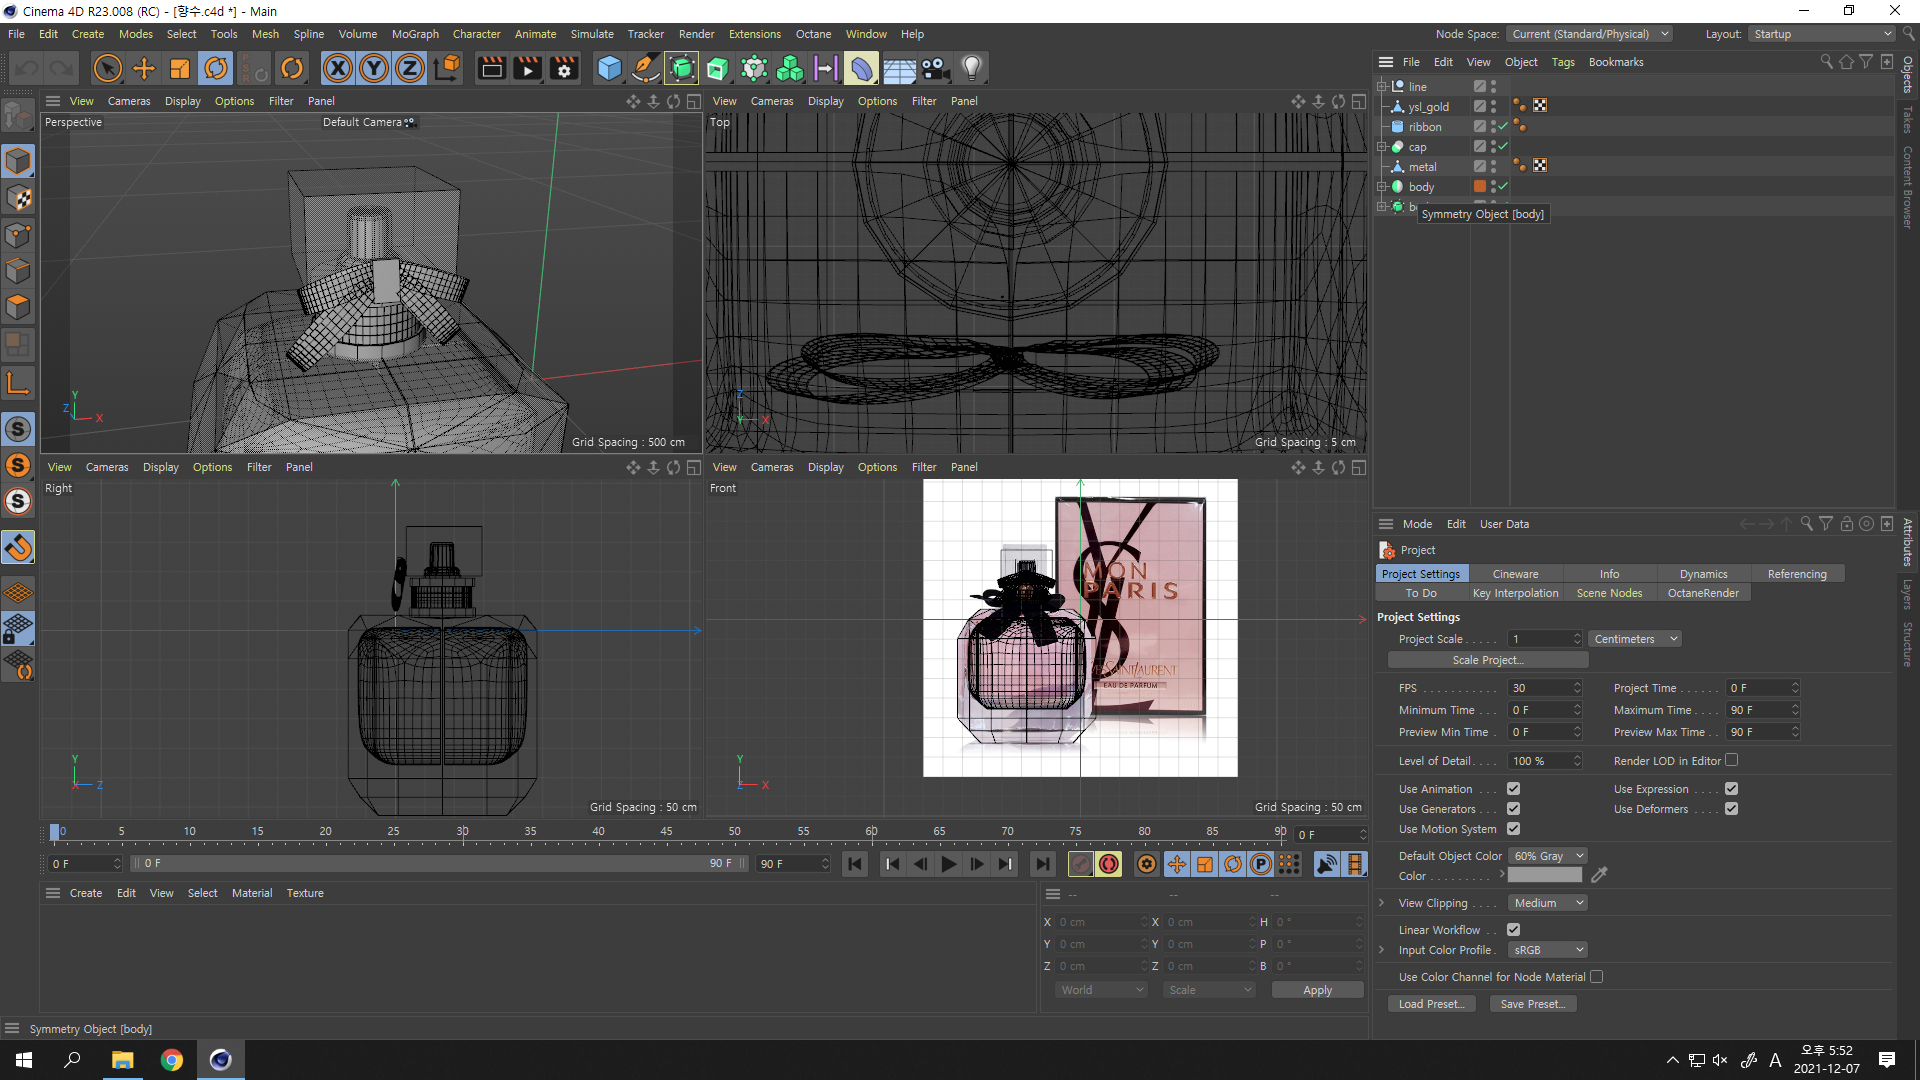This screenshot has width=1920, height=1080.
Task: Select the Live Selection arrow tool
Action: point(108,68)
